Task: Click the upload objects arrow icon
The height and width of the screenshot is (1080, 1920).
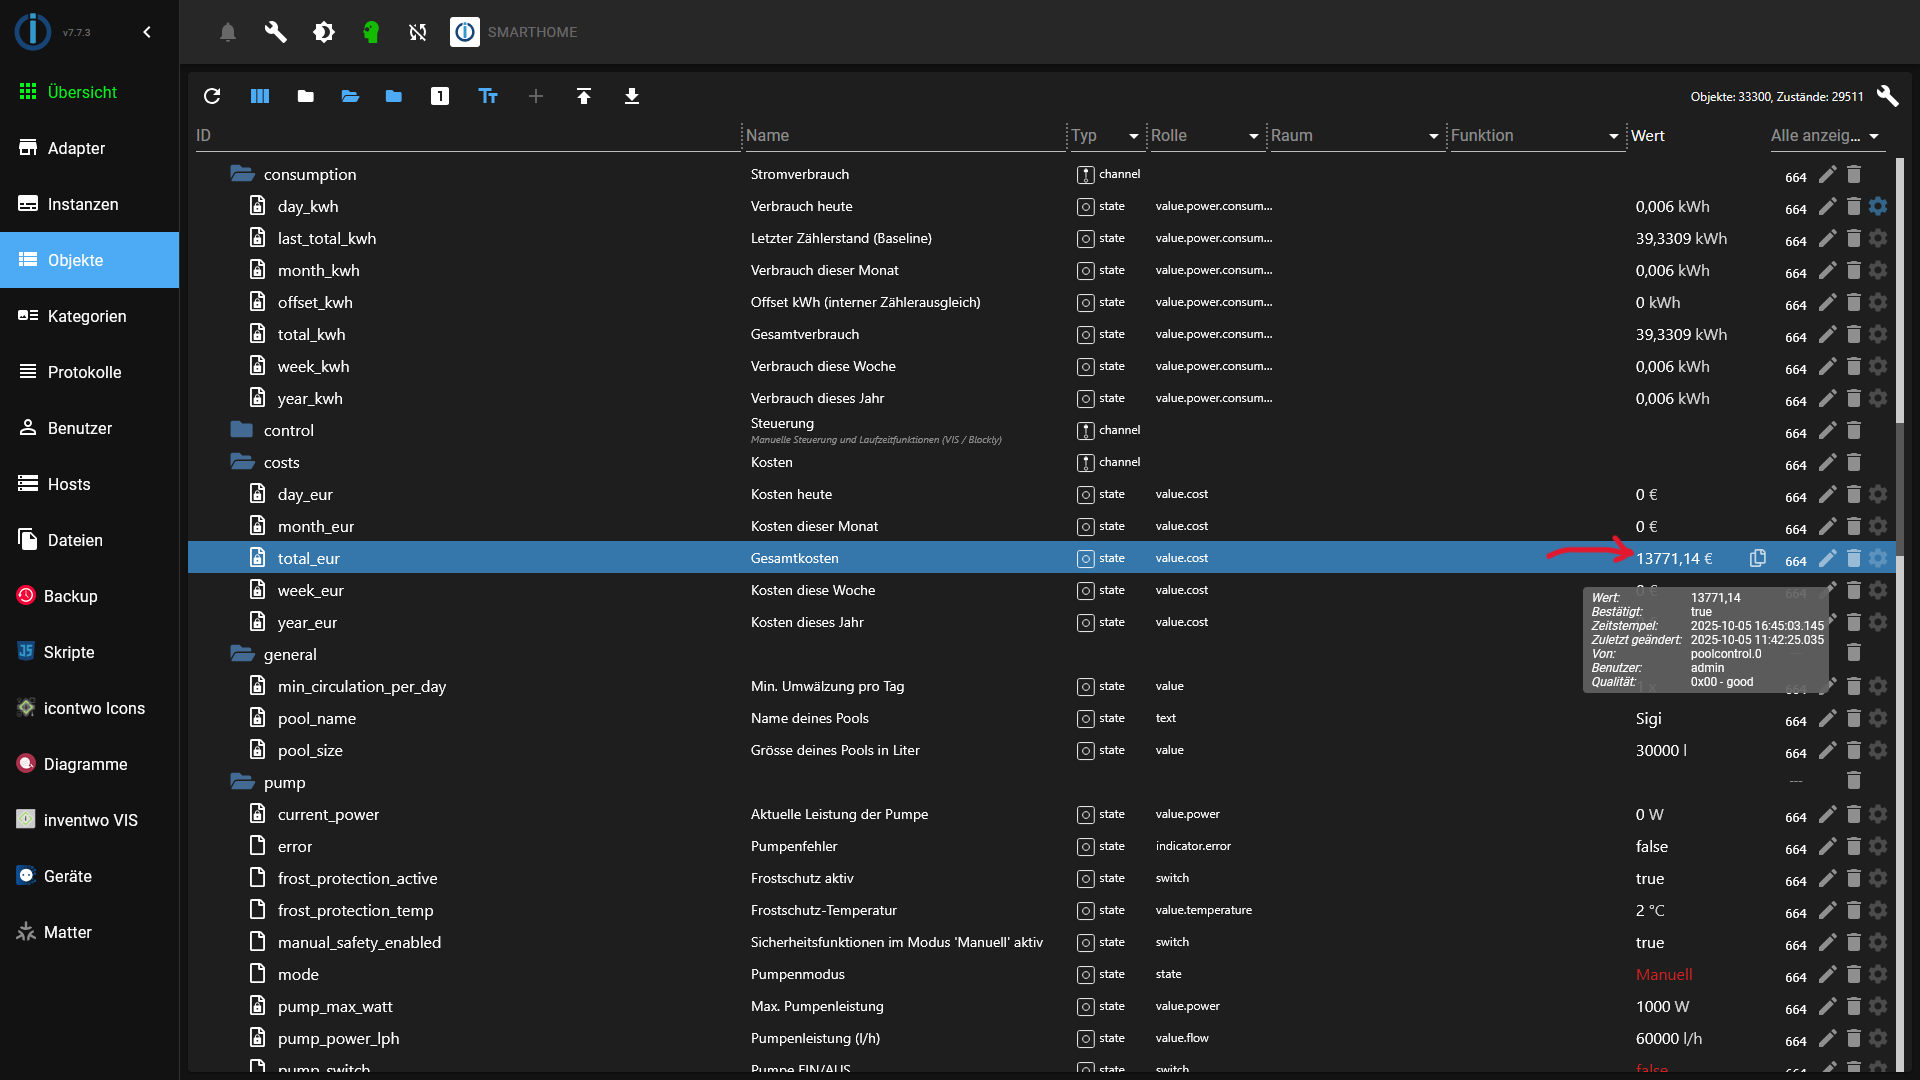Action: 584,96
